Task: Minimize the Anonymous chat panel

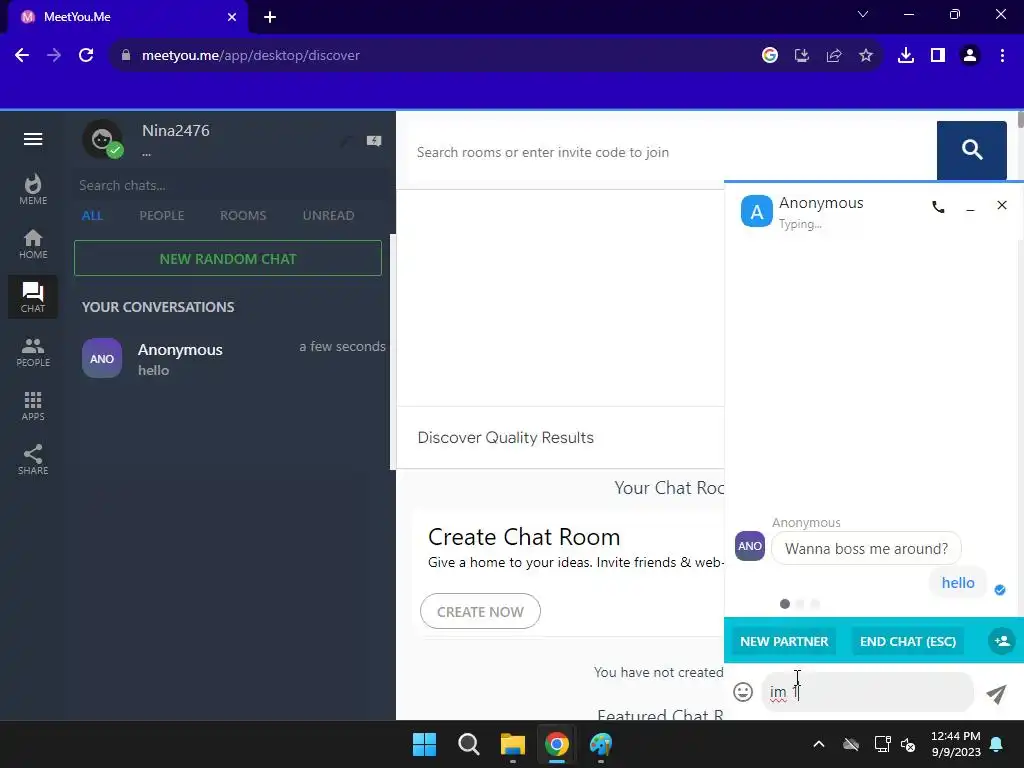Action: coord(970,208)
